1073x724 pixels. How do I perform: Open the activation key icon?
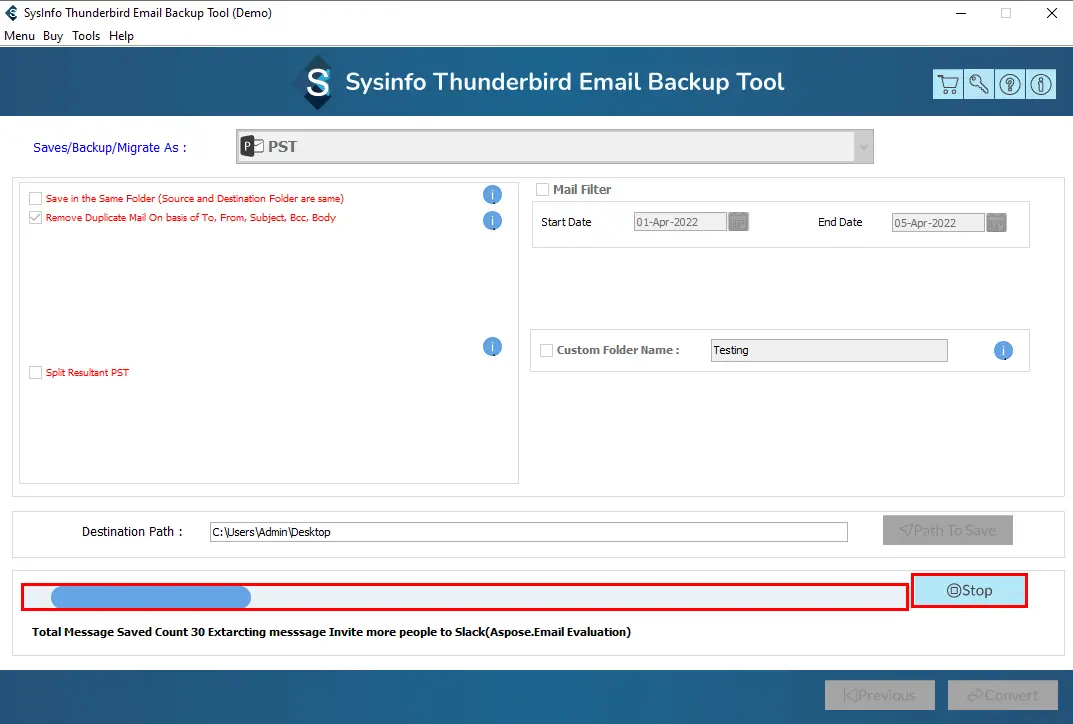(979, 84)
